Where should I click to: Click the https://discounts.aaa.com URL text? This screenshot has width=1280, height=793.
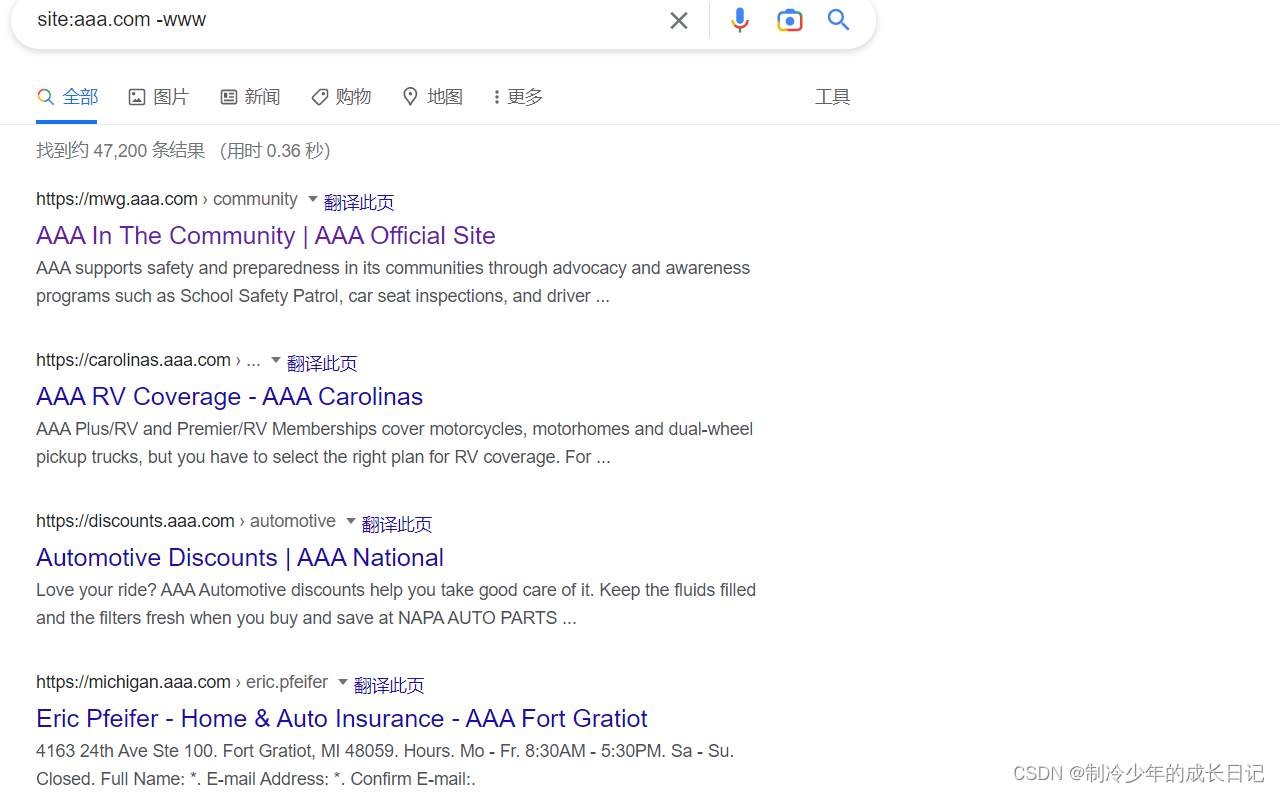pyautogui.click(x=135, y=521)
